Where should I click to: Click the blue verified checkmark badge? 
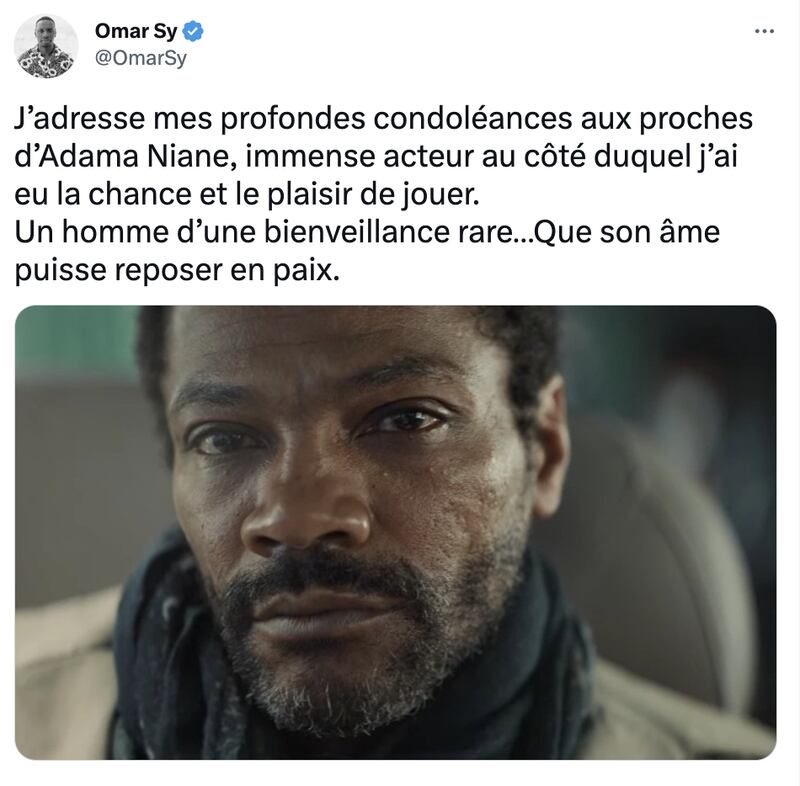click(x=193, y=32)
